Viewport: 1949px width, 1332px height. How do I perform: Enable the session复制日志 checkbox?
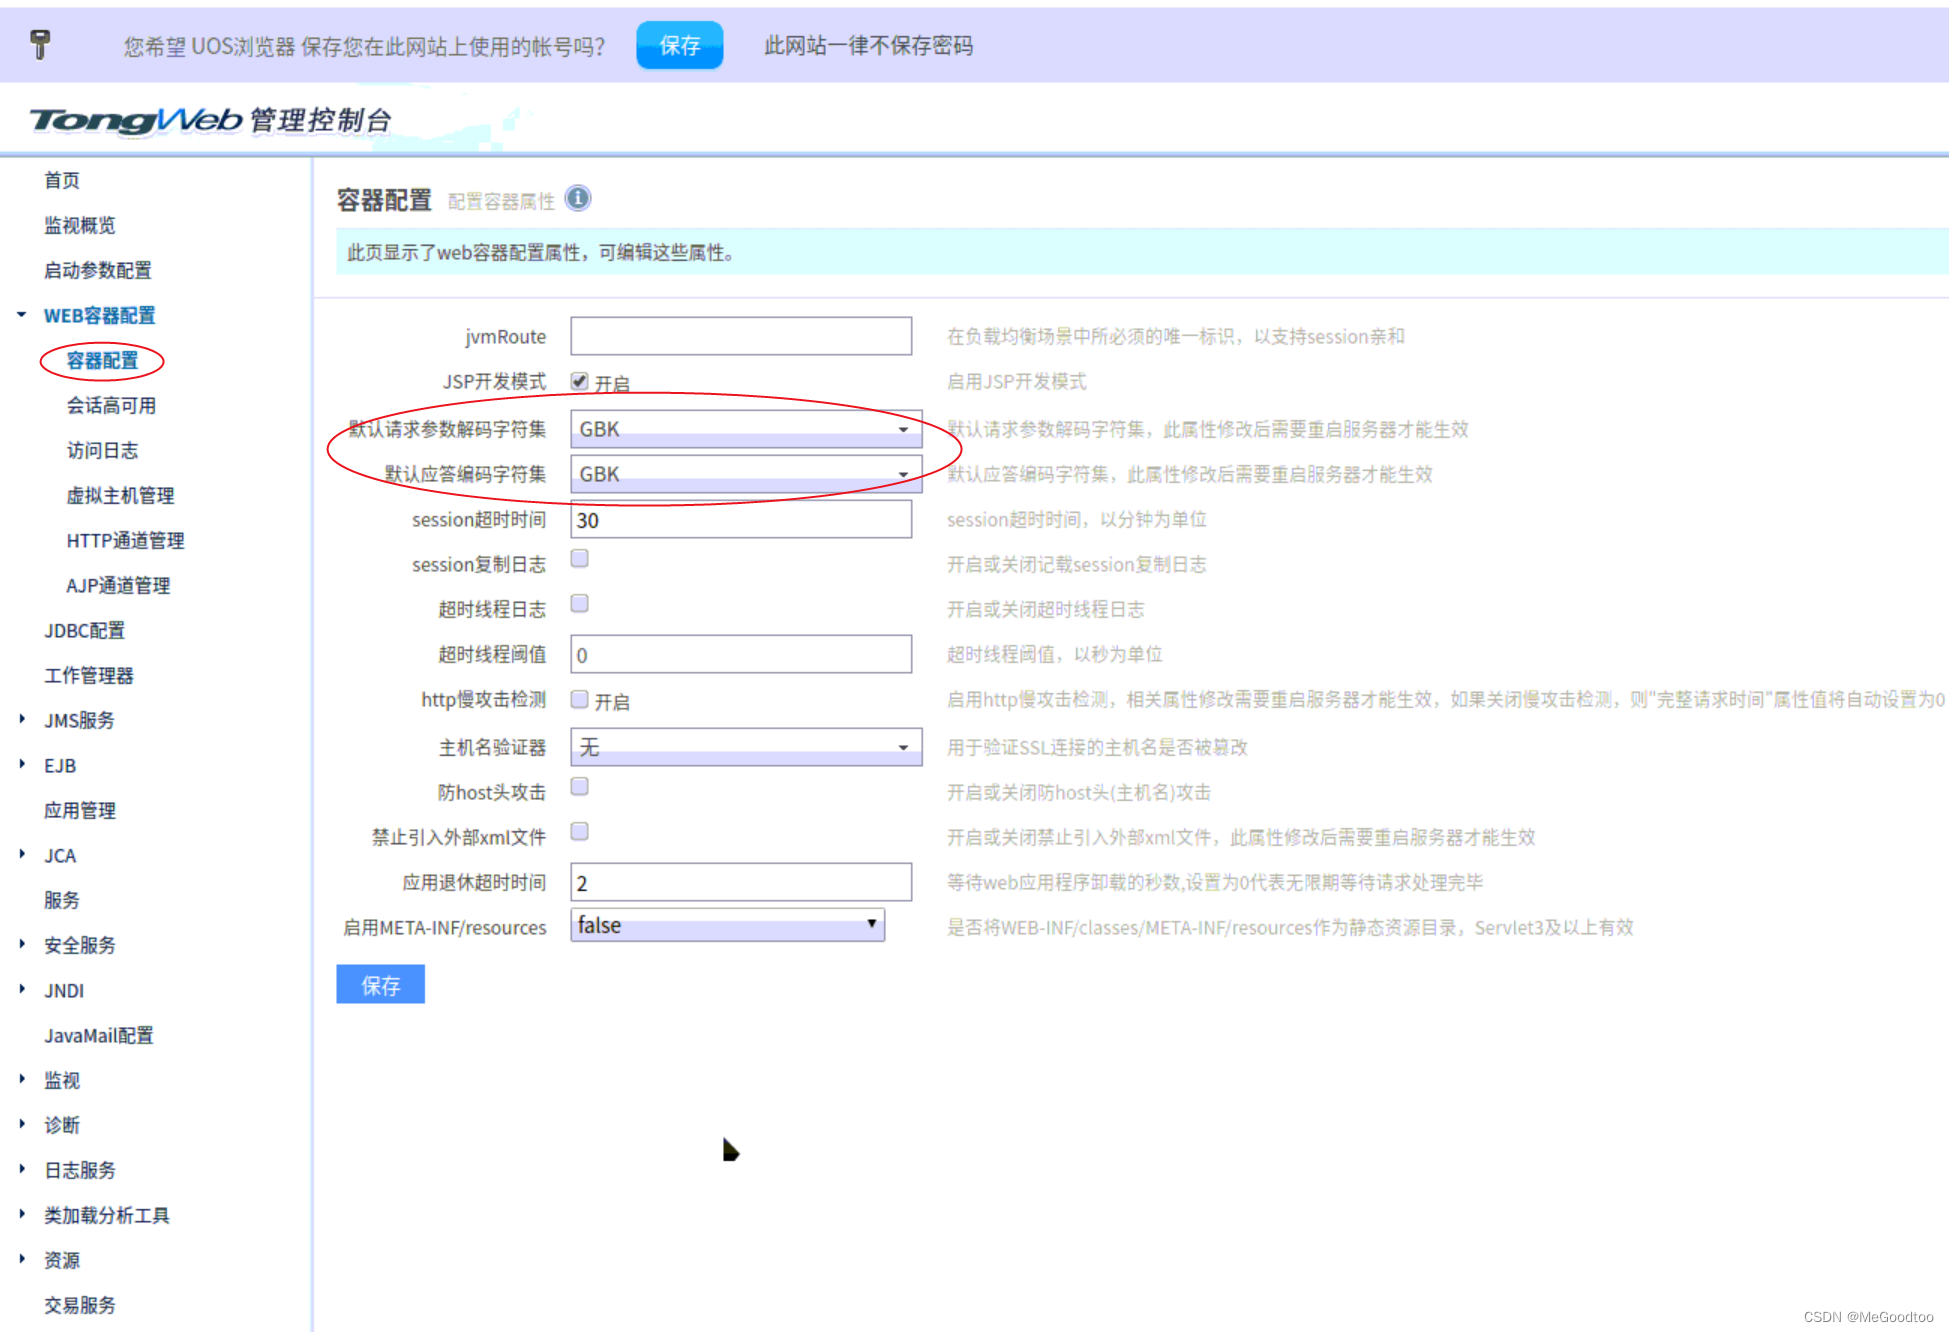[579, 559]
